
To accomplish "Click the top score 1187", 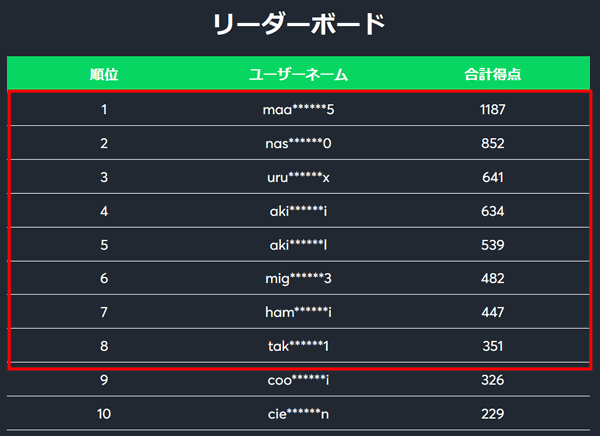I will pyautogui.click(x=493, y=110).
